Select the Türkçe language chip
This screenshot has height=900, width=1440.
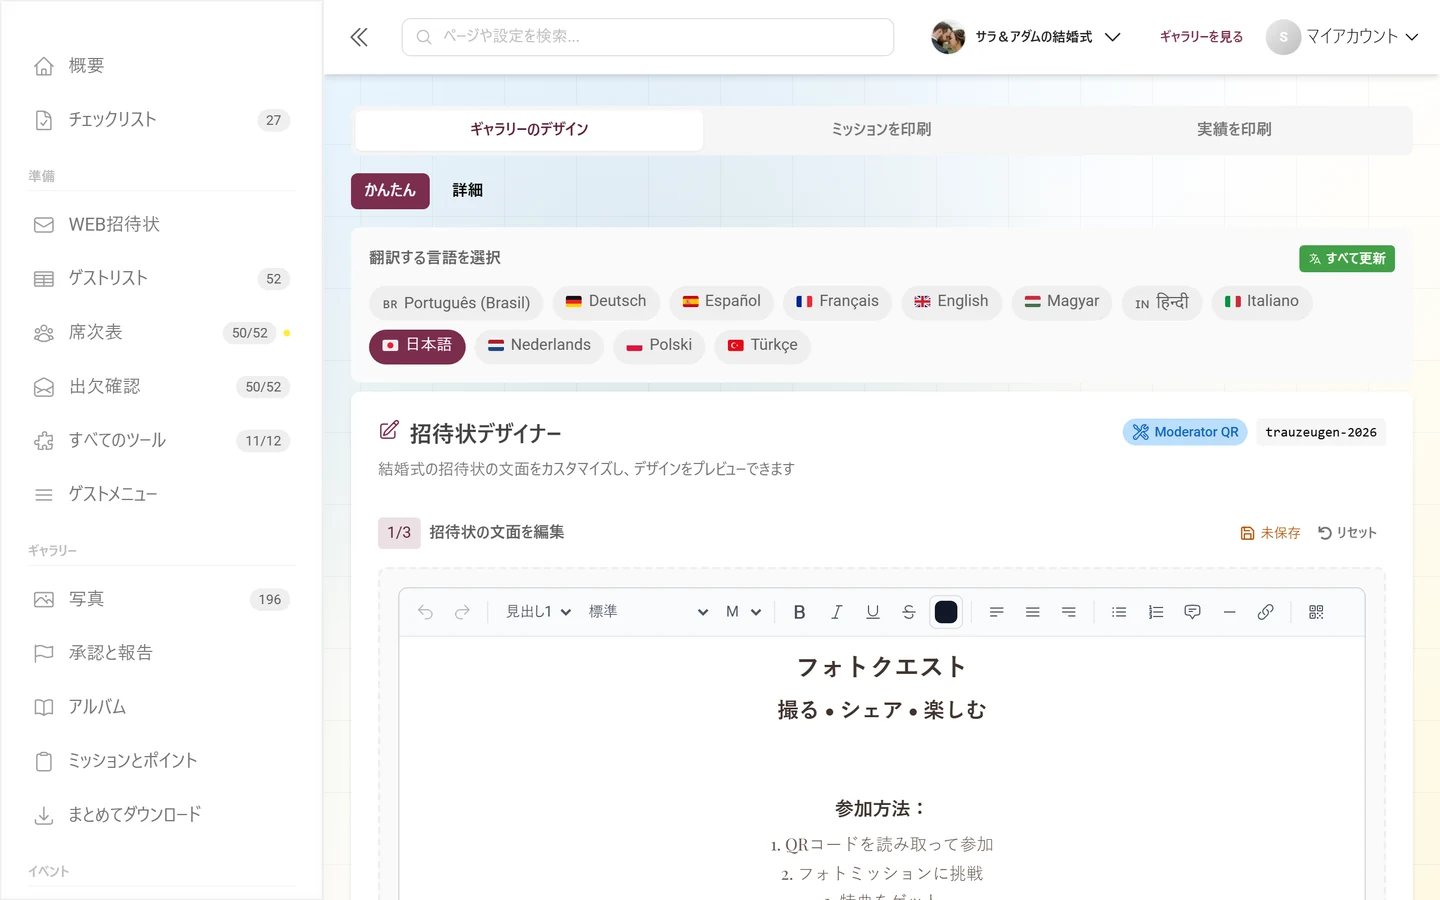pyautogui.click(x=763, y=346)
